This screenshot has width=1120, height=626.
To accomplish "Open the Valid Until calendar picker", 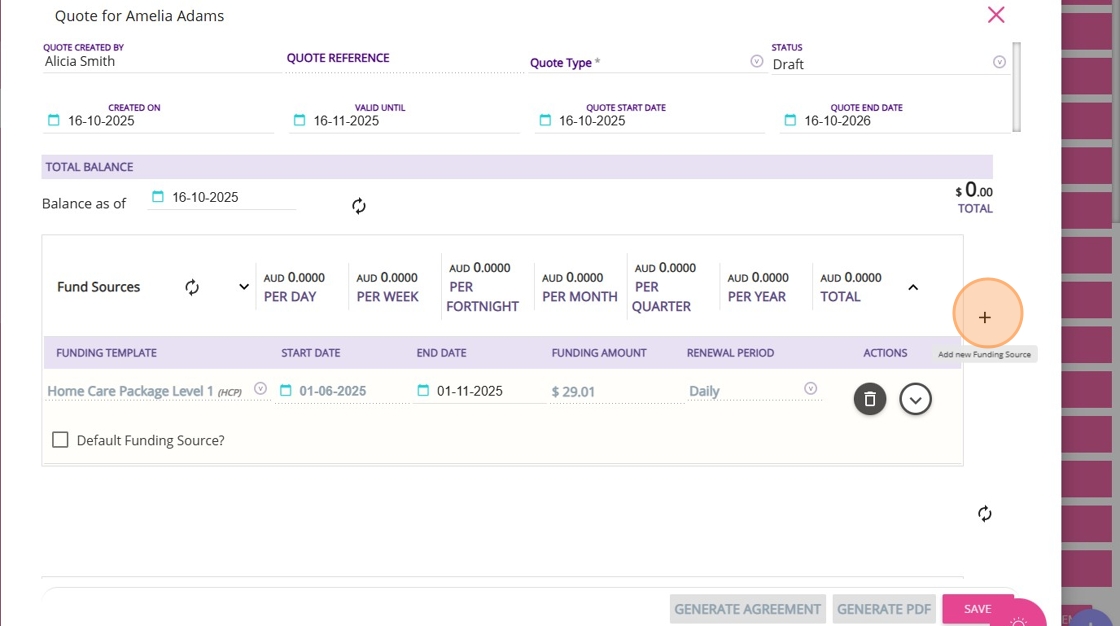I will (299, 121).
